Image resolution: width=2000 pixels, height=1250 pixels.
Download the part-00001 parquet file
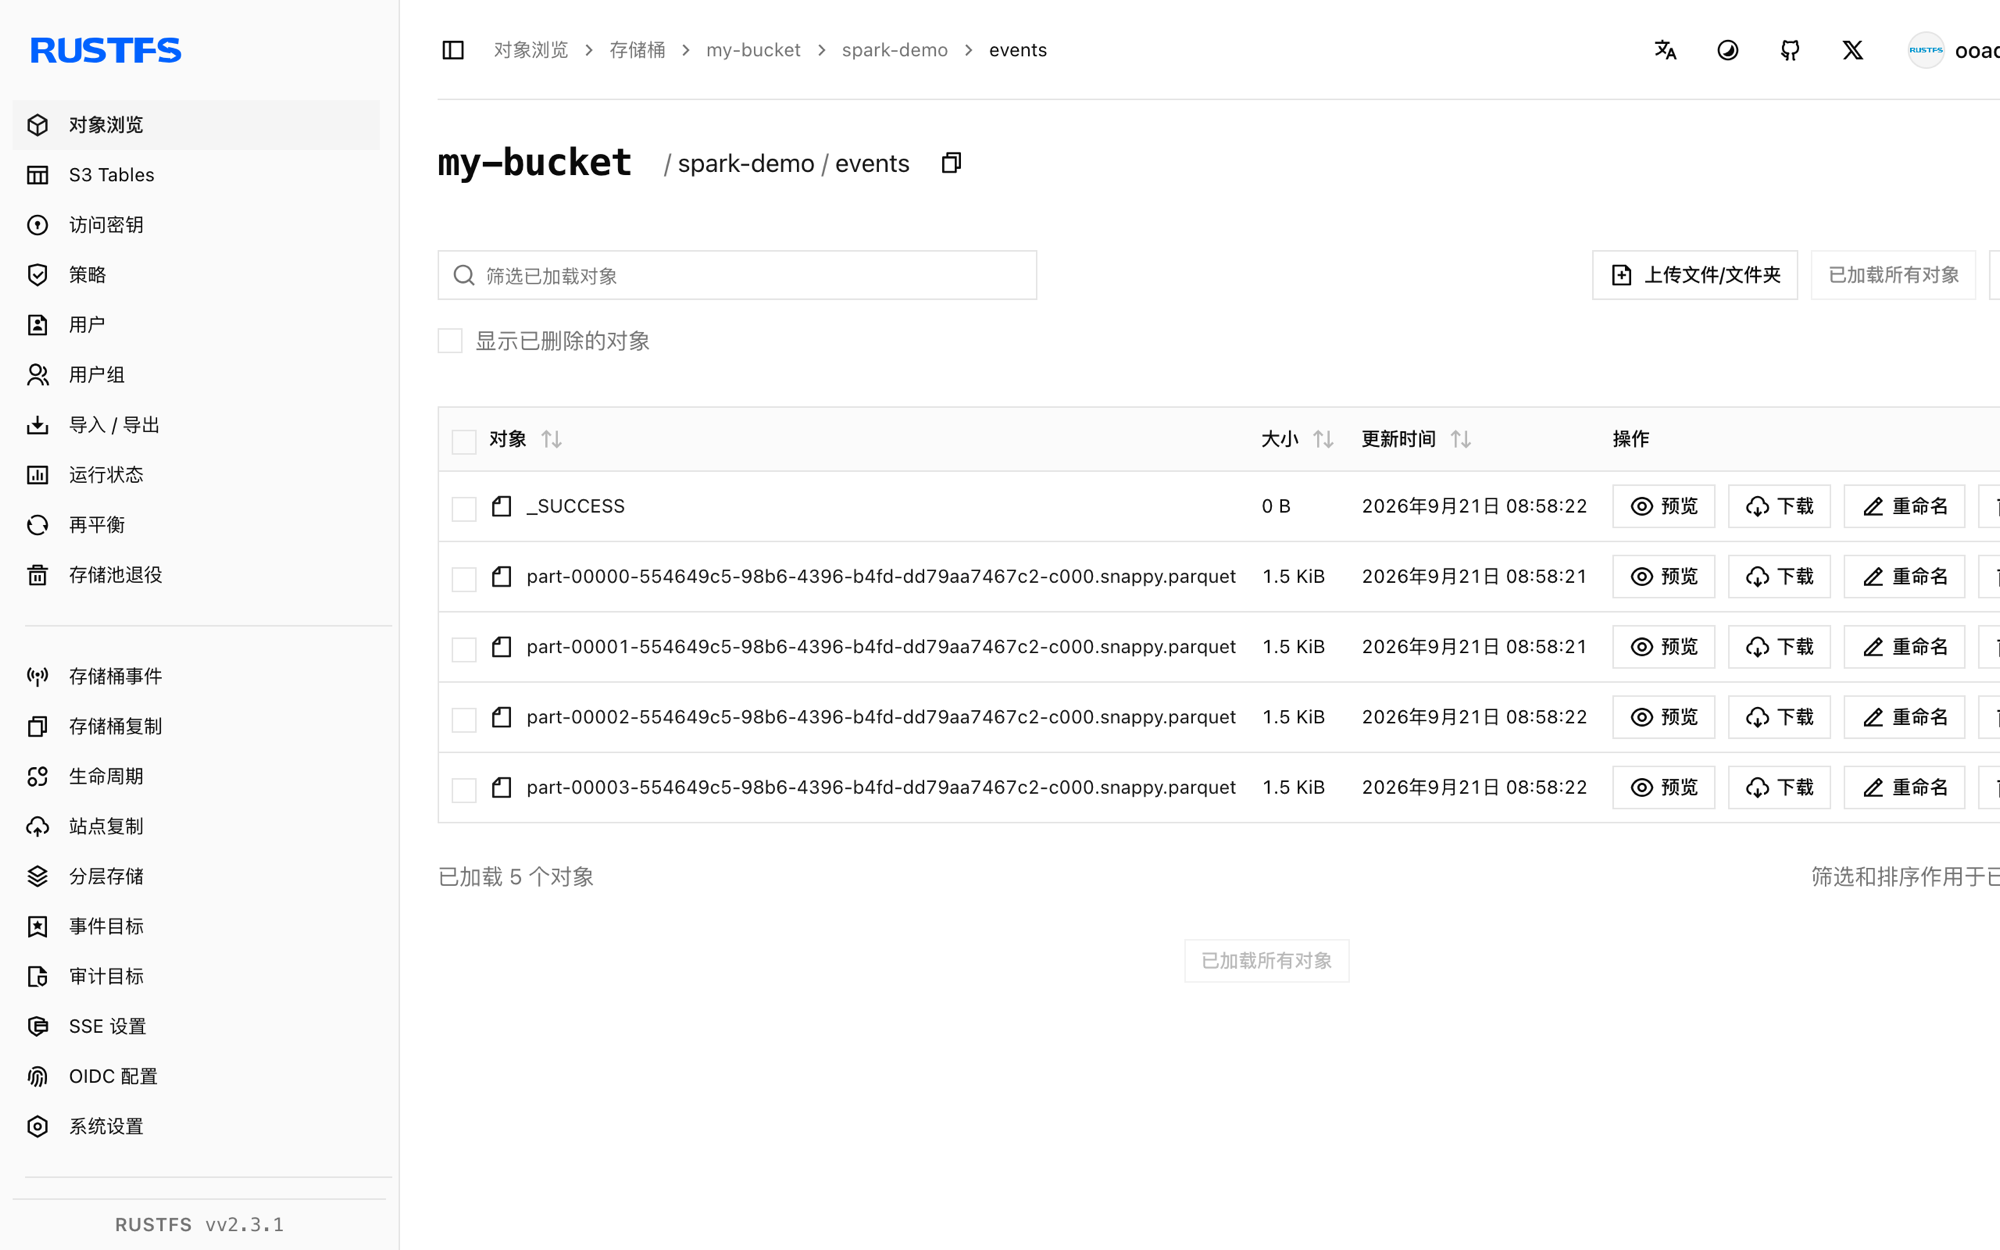[1779, 647]
